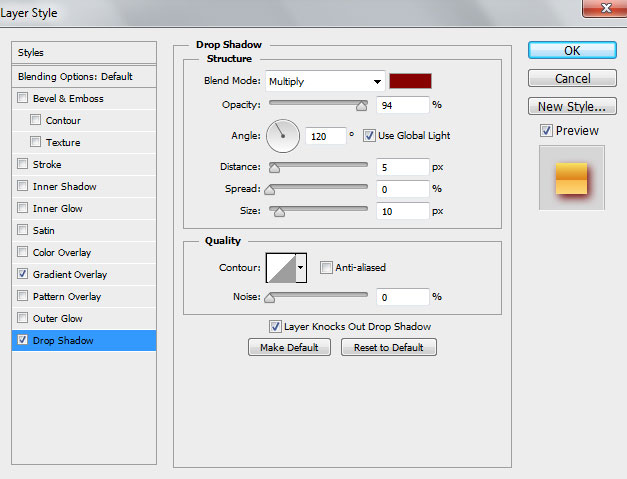Enable the Color Overlay checkbox
The height and width of the screenshot is (479, 627).
(x=22, y=252)
